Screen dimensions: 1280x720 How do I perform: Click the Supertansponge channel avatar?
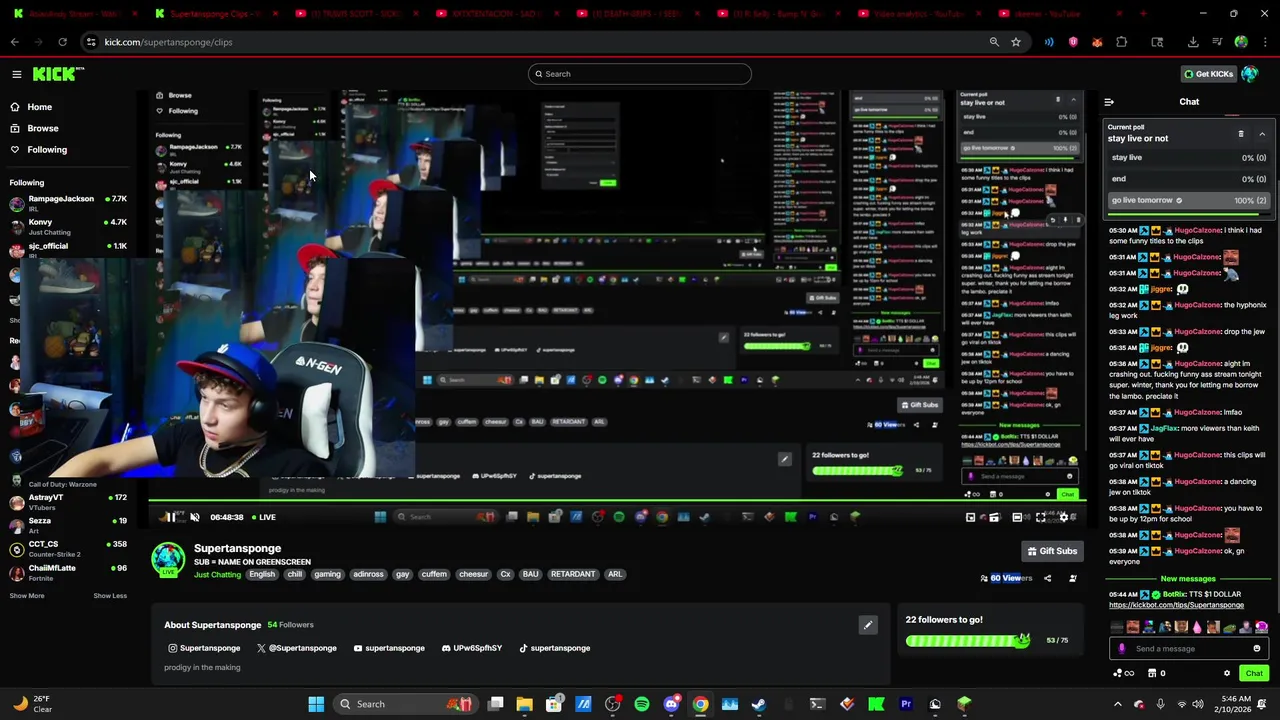pos(168,560)
